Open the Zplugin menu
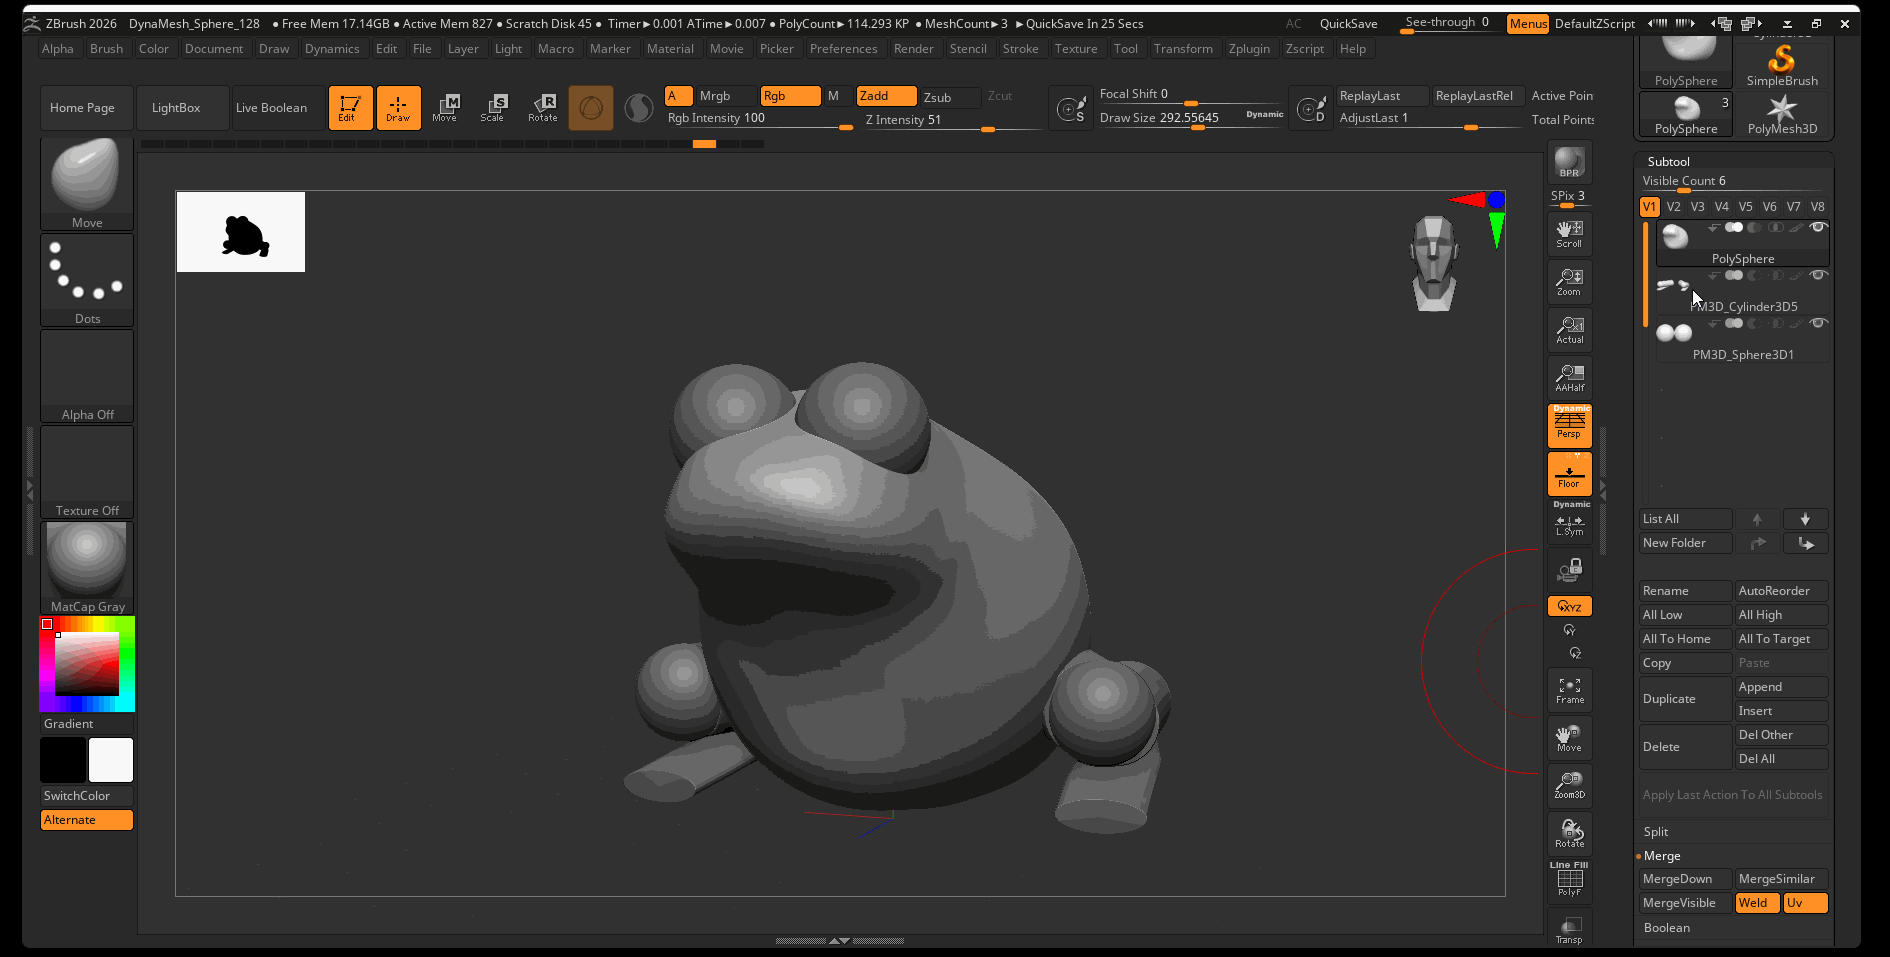Screen dimensions: 1890x957 (1249, 49)
